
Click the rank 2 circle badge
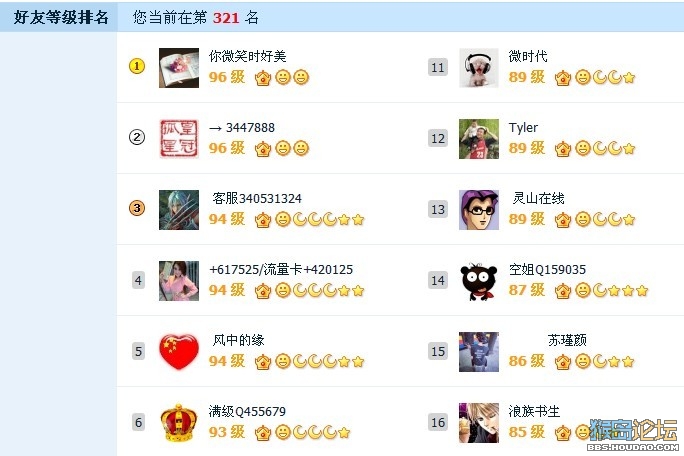click(137, 137)
